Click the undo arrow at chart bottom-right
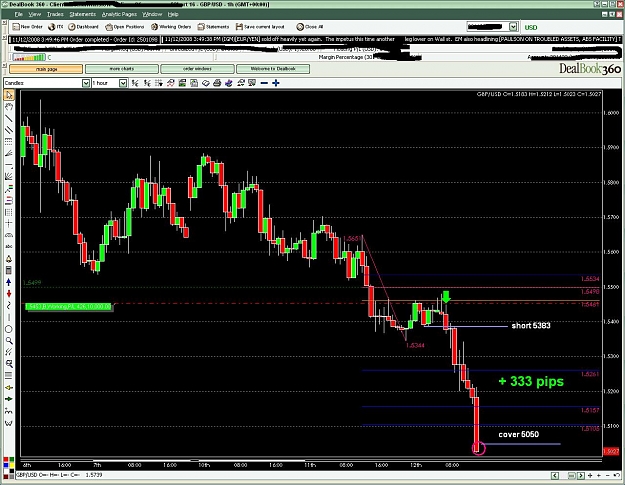This screenshot has height=485, width=625. click(619, 475)
